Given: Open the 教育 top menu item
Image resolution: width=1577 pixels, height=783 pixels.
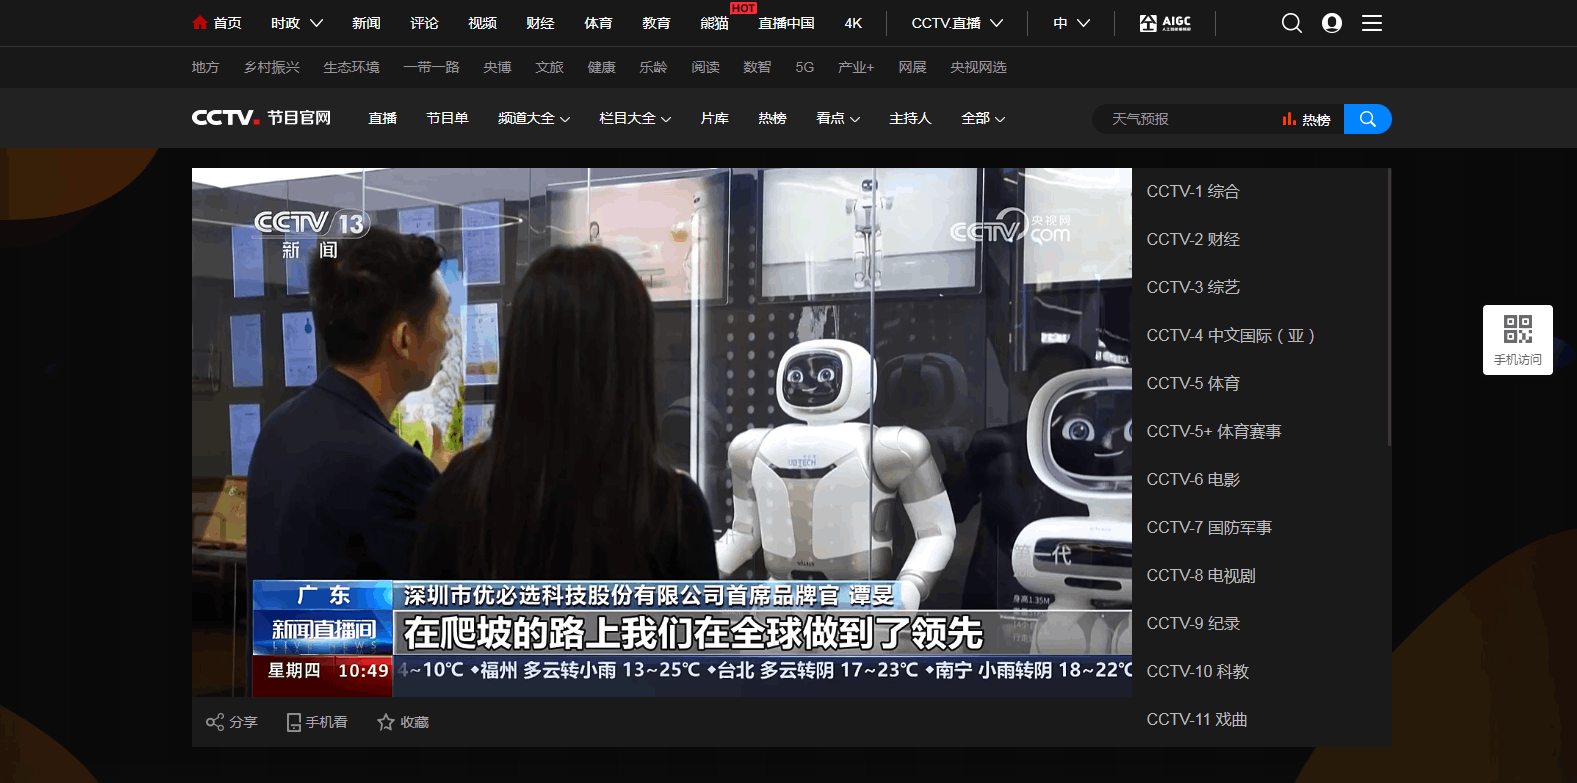Looking at the screenshot, I should [x=656, y=23].
